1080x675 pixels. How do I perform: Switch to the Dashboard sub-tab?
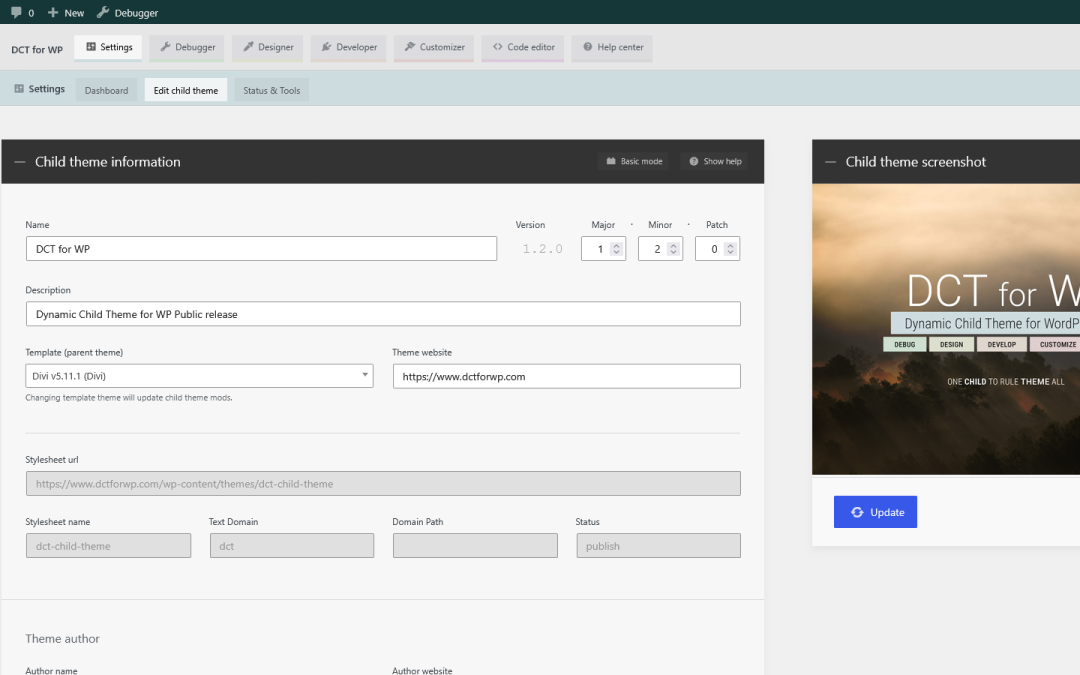(x=106, y=90)
